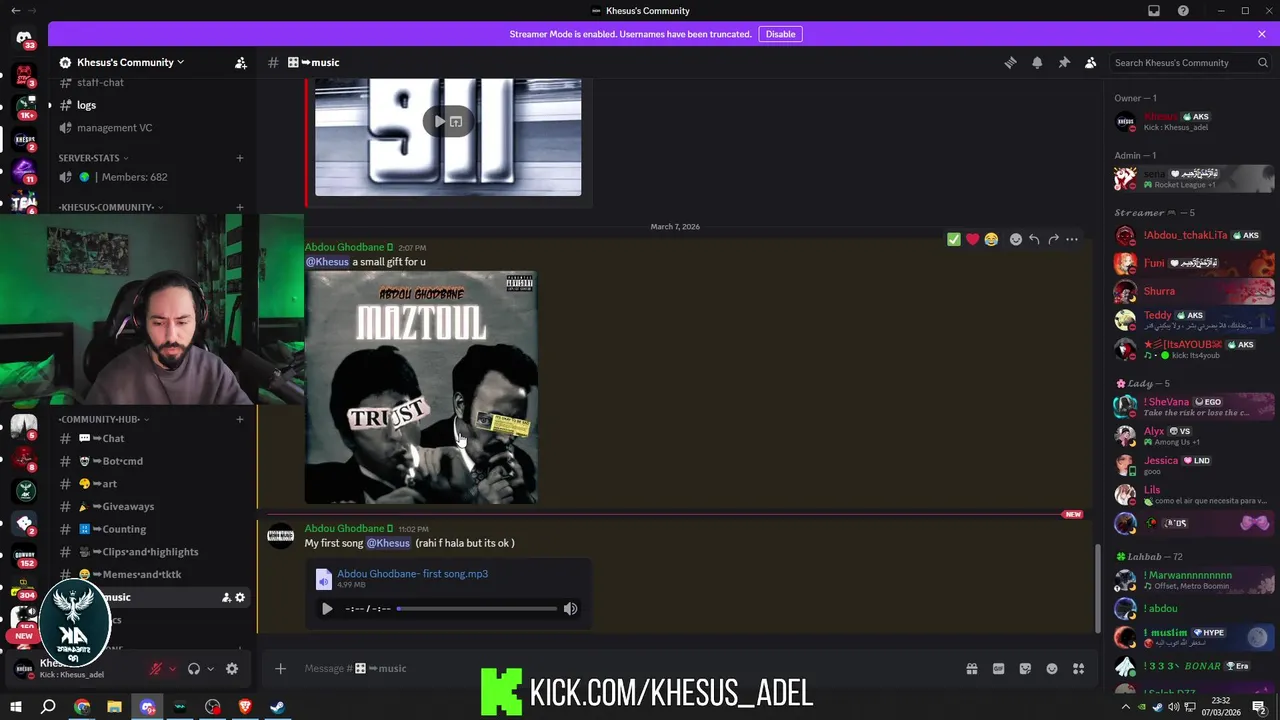Add channel to SERVER-STATS category

point(240,158)
